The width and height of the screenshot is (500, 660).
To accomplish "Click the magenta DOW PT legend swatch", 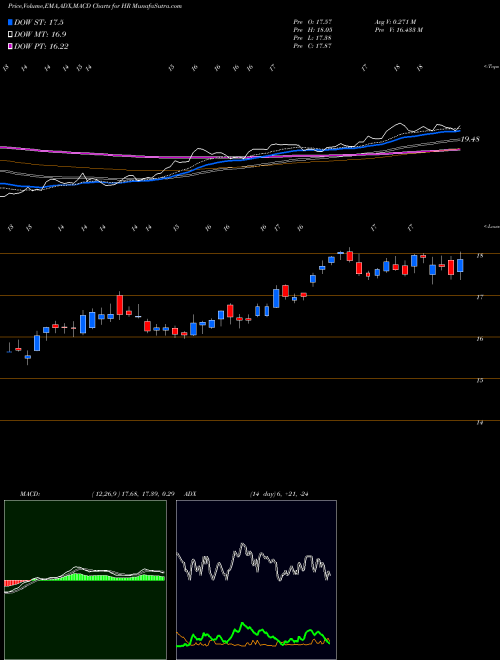I will [x=10, y=46].
